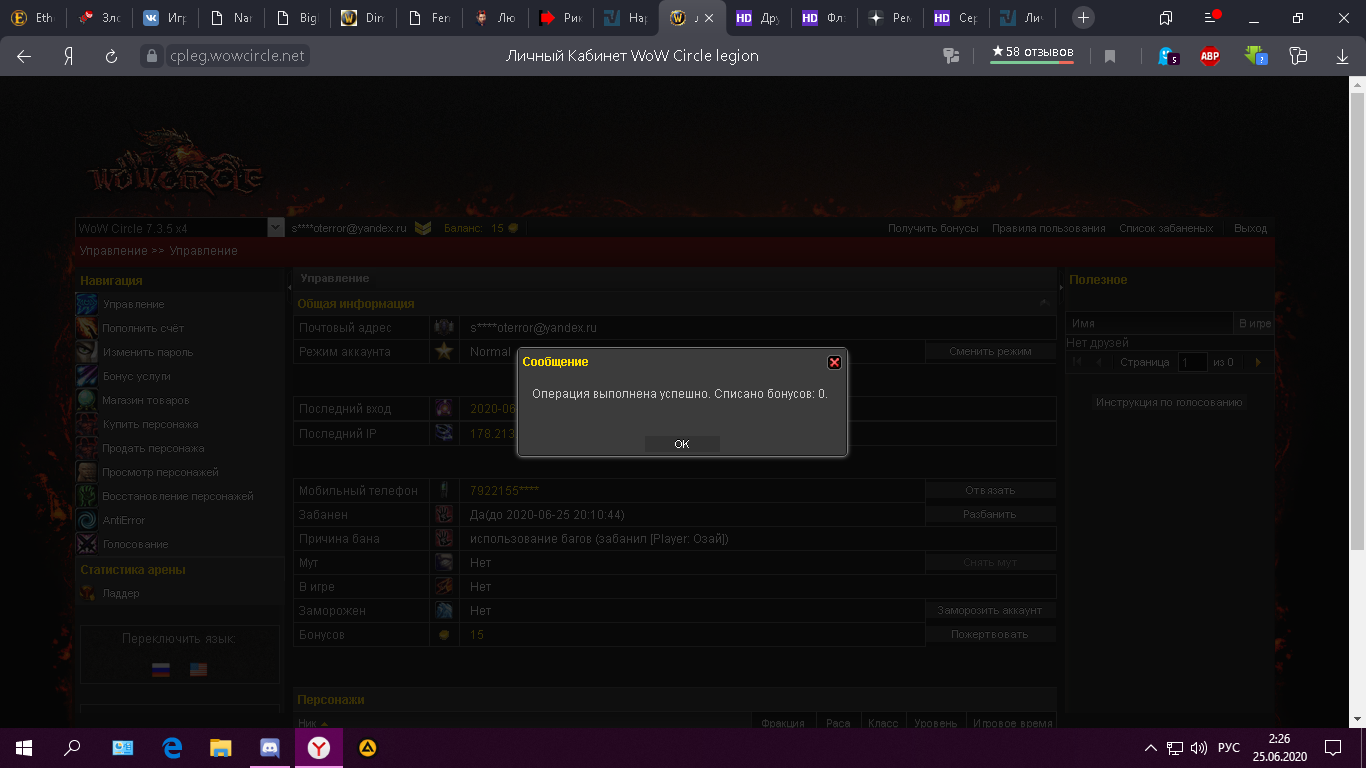Open Discord from the Windows taskbar
1366x768 pixels.
(x=269, y=747)
